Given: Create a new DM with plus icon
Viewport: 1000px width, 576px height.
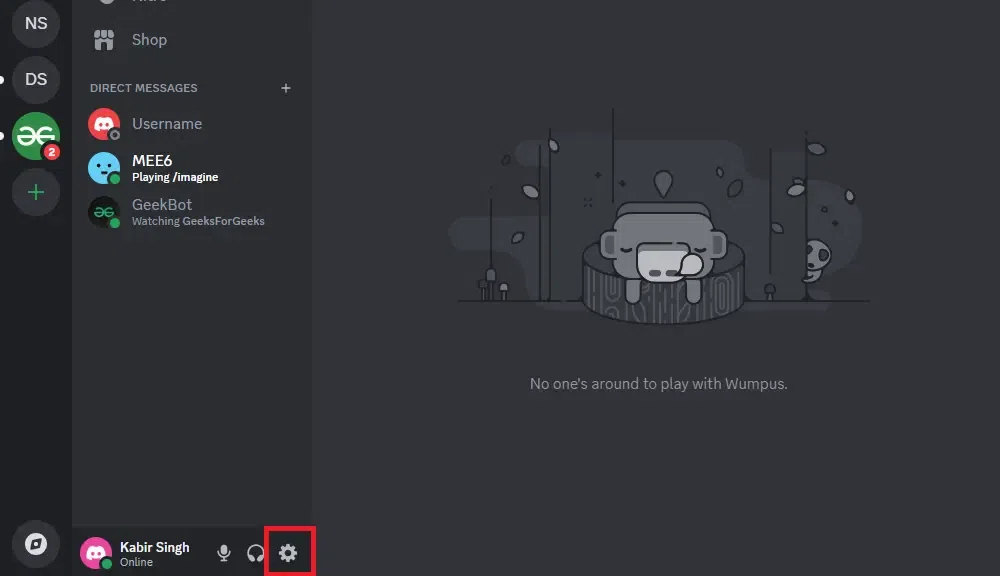Looking at the screenshot, I should (x=286, y=88).
